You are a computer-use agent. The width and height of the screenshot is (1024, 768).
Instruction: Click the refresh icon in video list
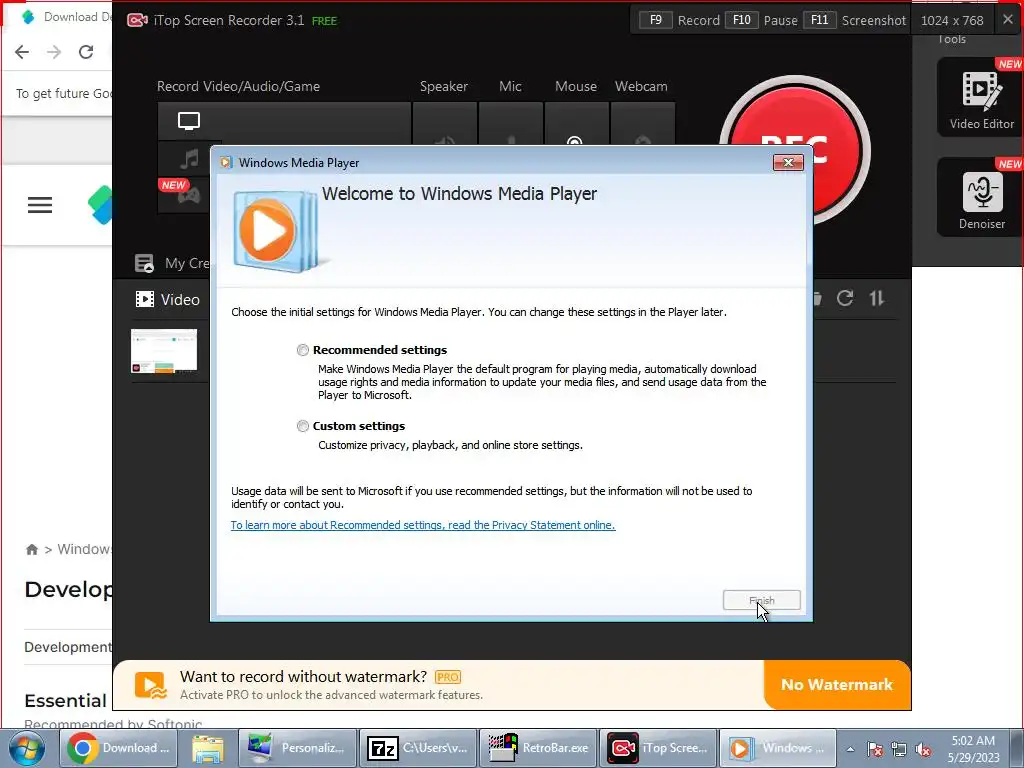845,298
